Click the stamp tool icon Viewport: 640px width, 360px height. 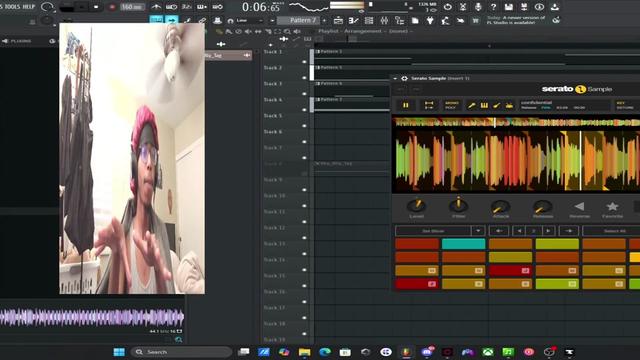click(x=218, y=20)
